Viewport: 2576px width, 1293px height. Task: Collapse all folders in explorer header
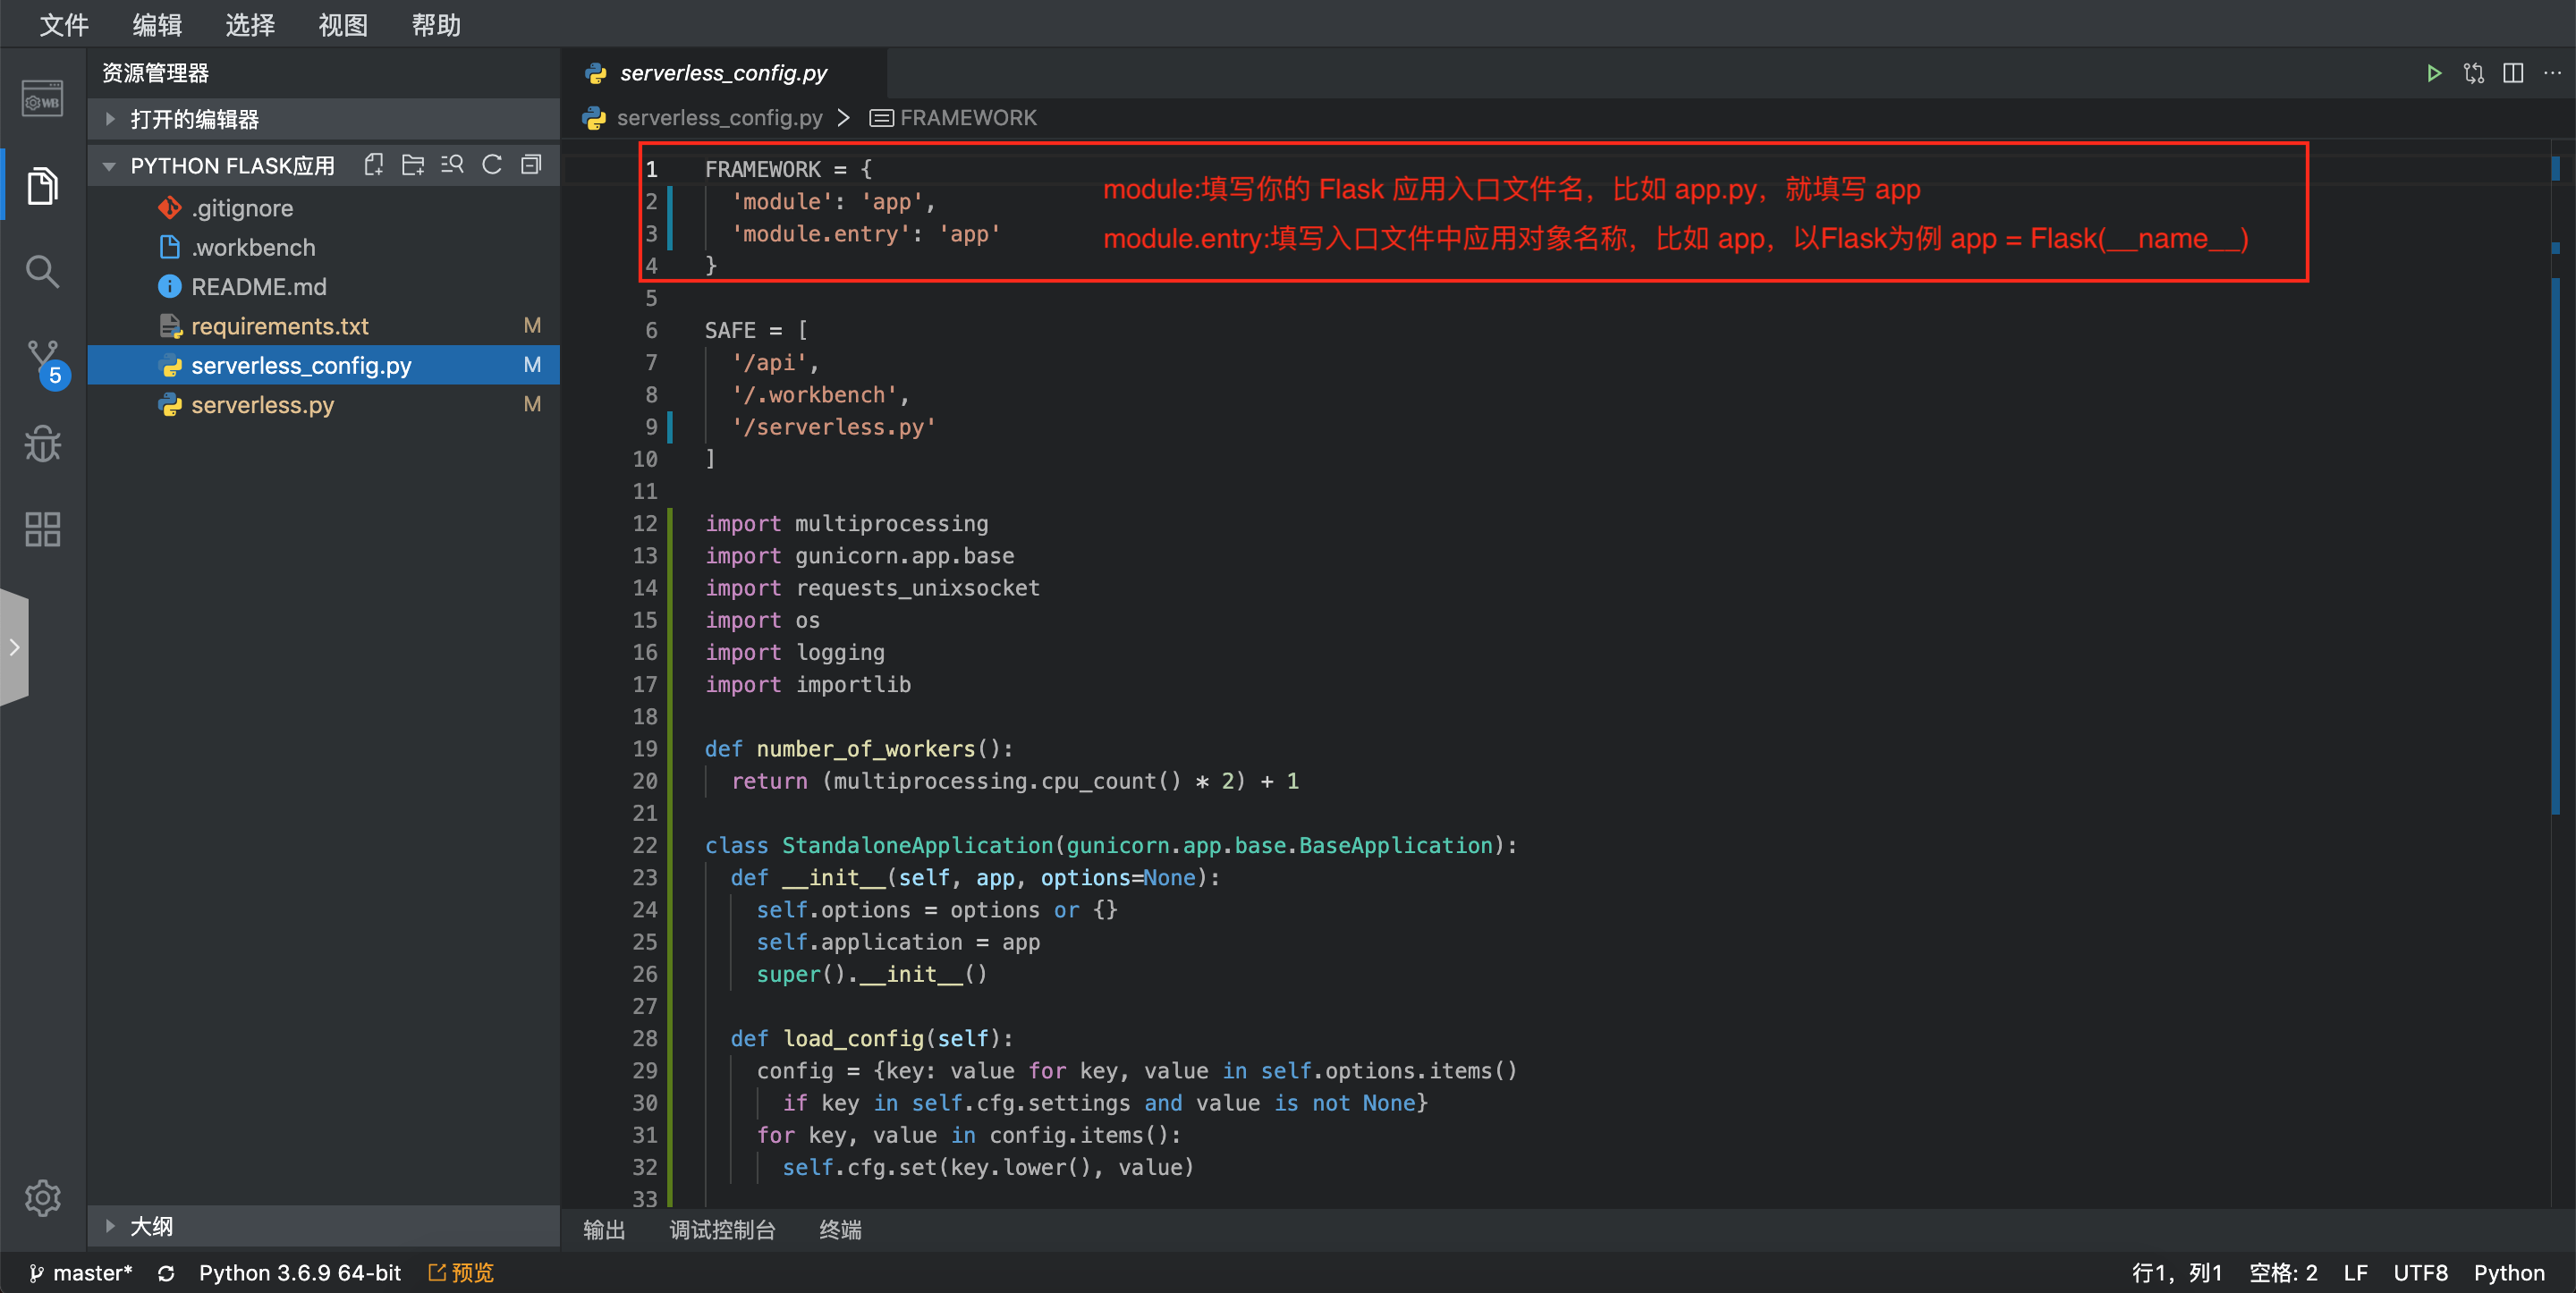(x=532, y=165)
